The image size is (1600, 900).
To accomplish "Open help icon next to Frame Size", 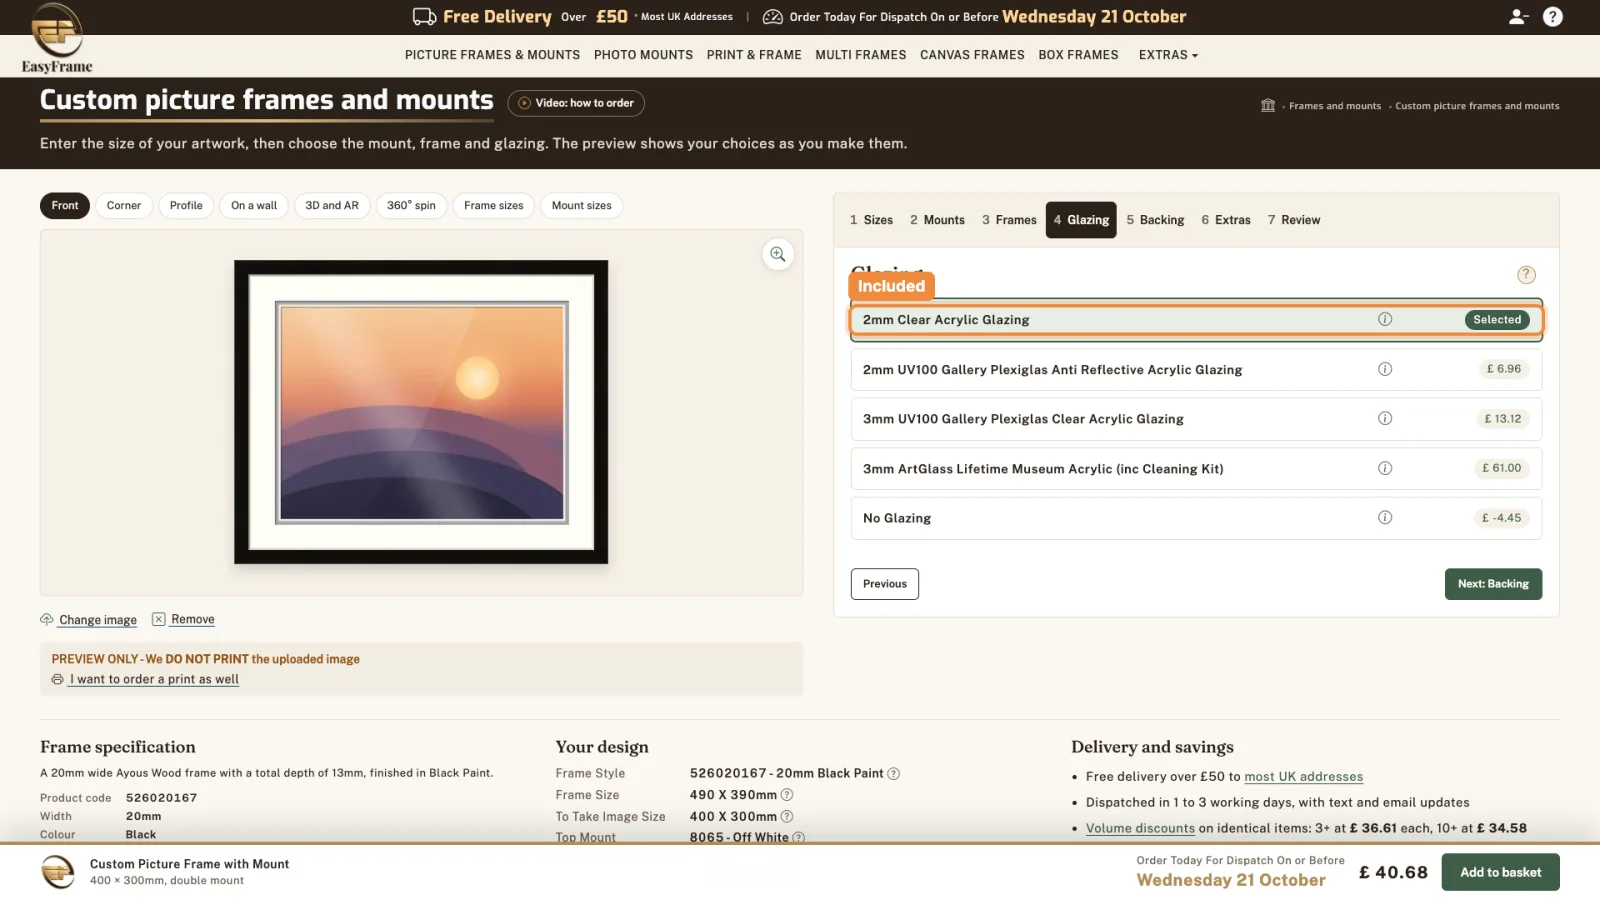I will click(x=787, y=794).
